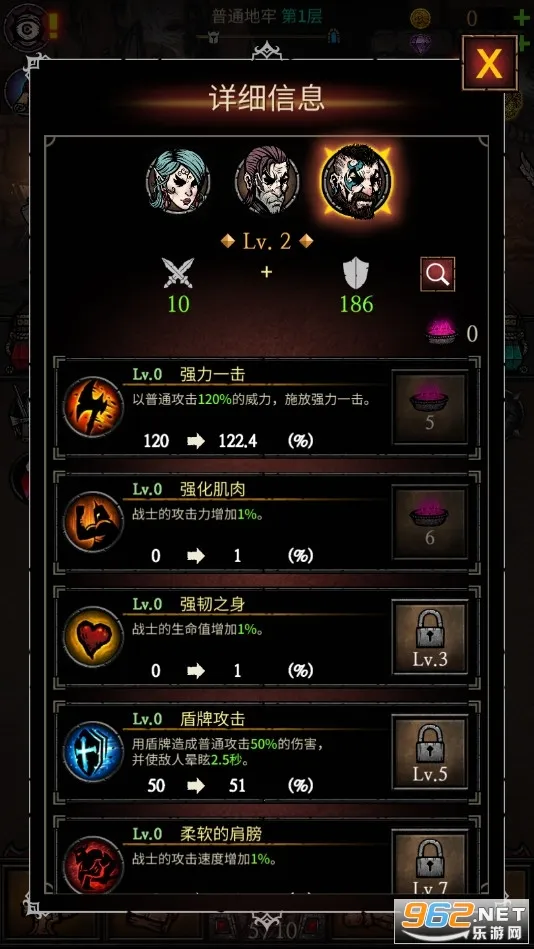Screen dimensions: 534x949
Task: Open the magnifying glass stats details
Action: [x=437, y=274]
